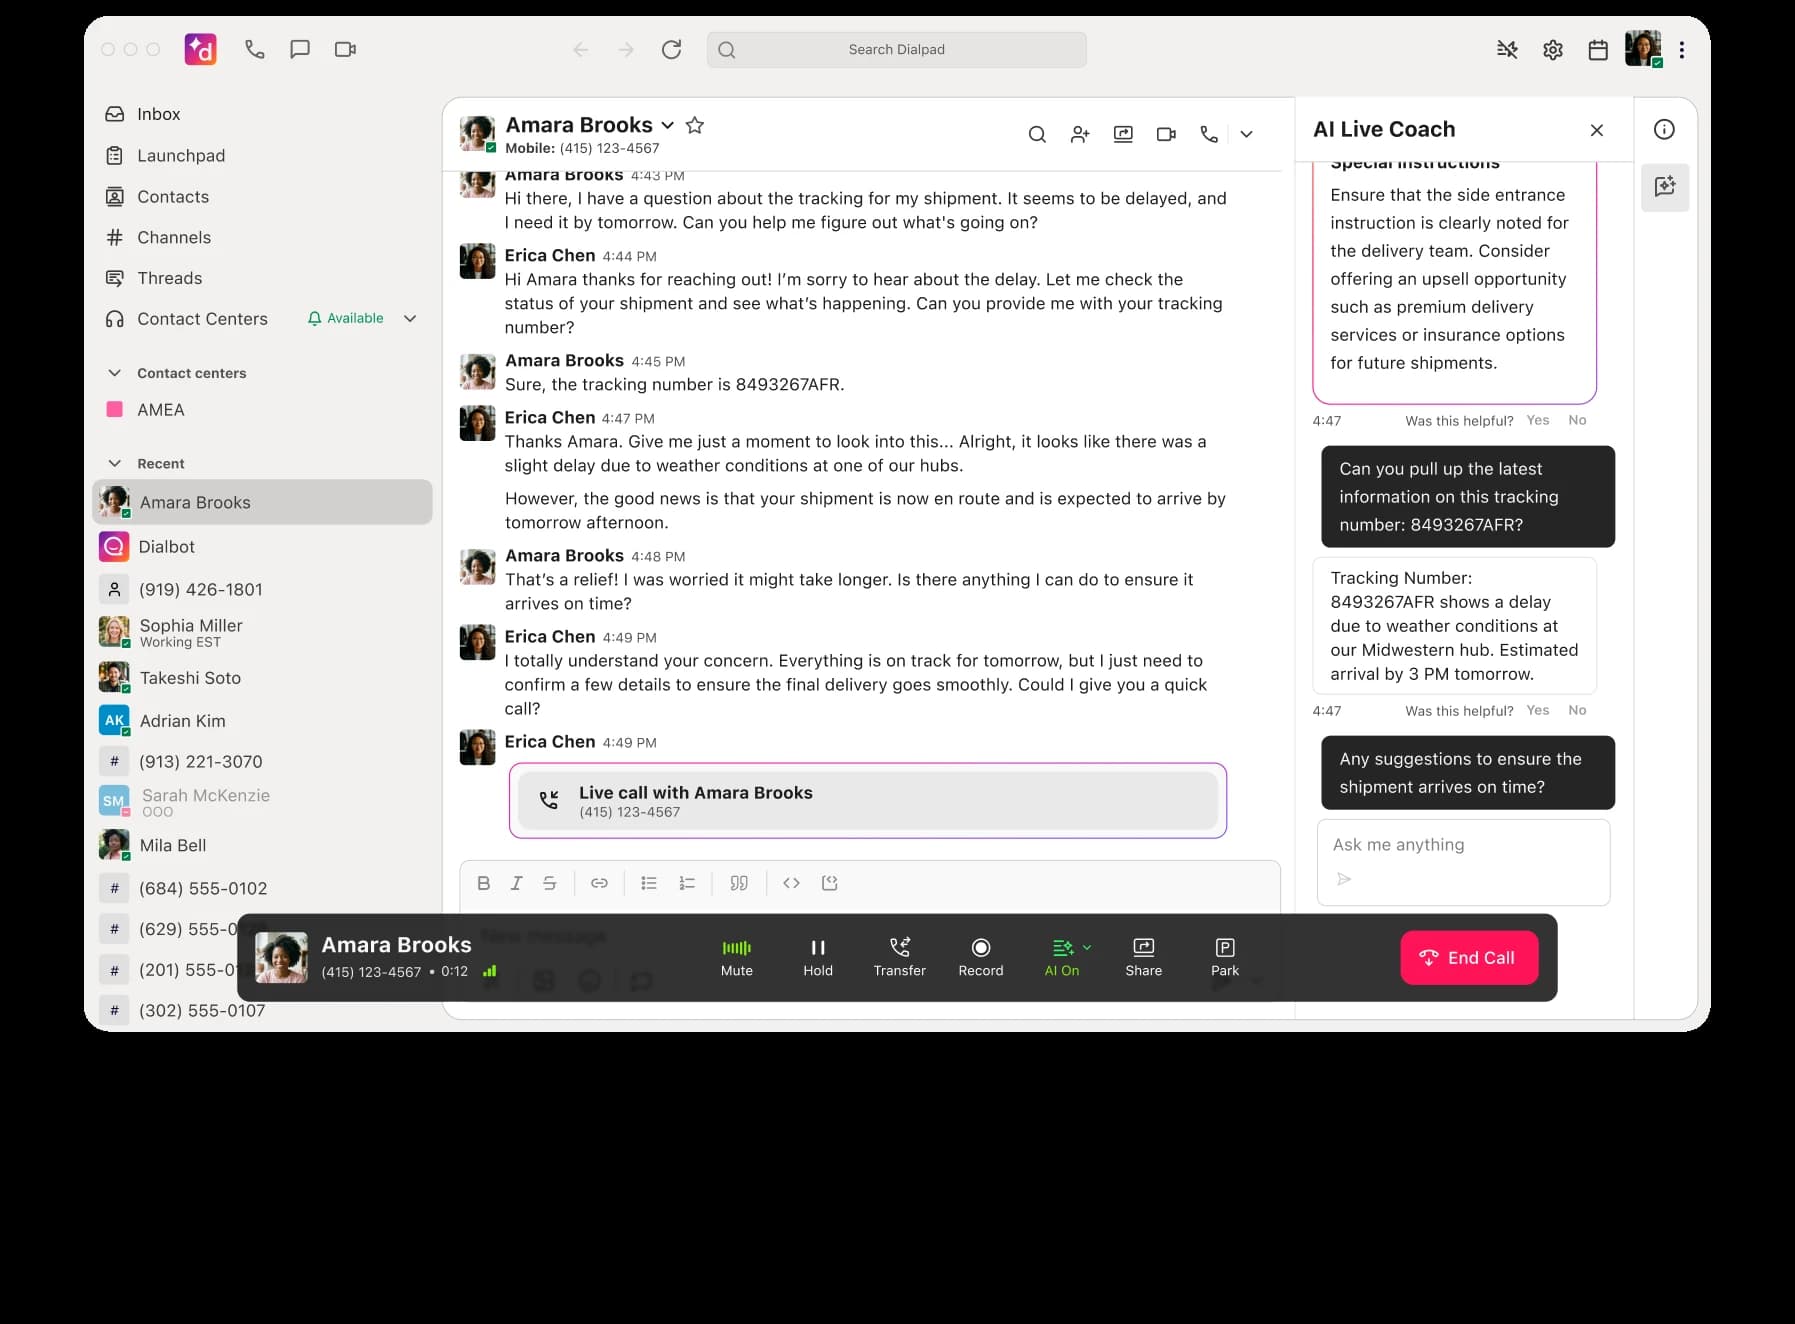The image size is (1795, 1324).
Task: Add a person to the conversation
Action: pyautogui.click(x=1080, y=134)
